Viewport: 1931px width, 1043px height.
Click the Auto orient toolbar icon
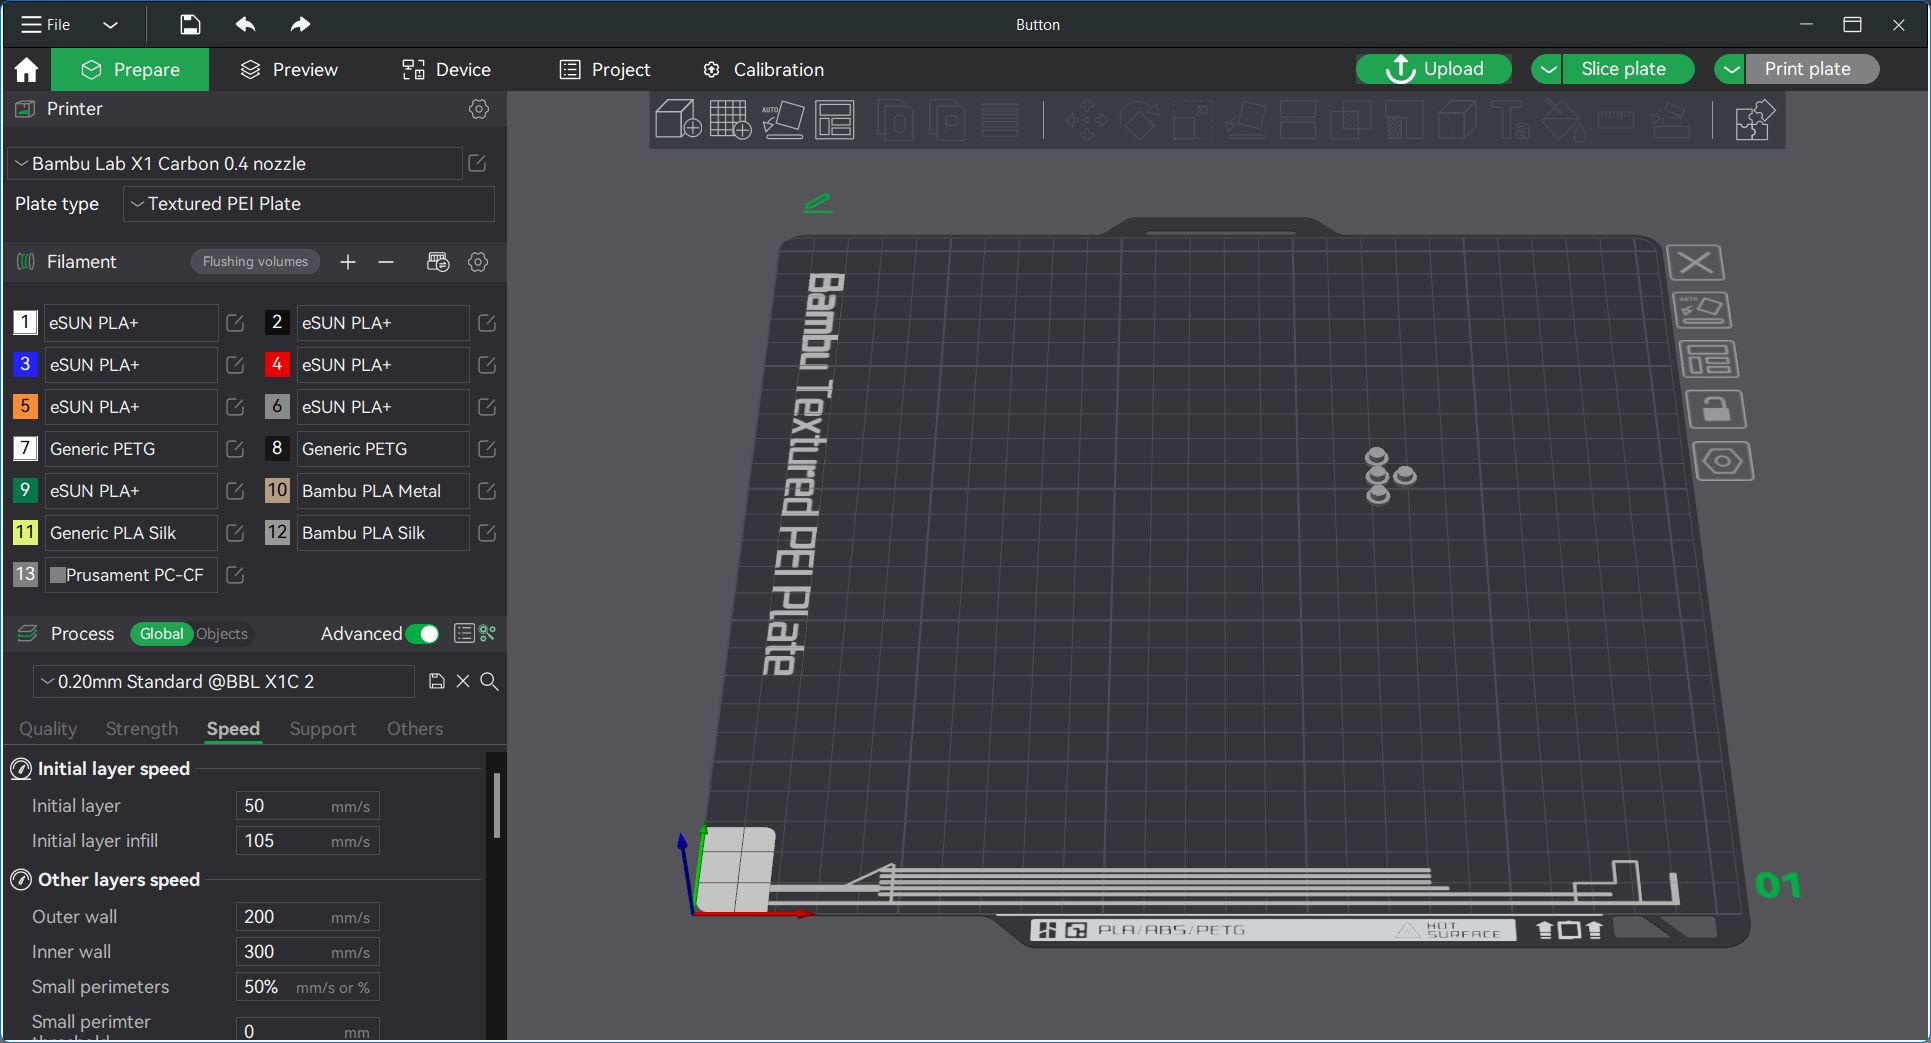coord(782,120)
